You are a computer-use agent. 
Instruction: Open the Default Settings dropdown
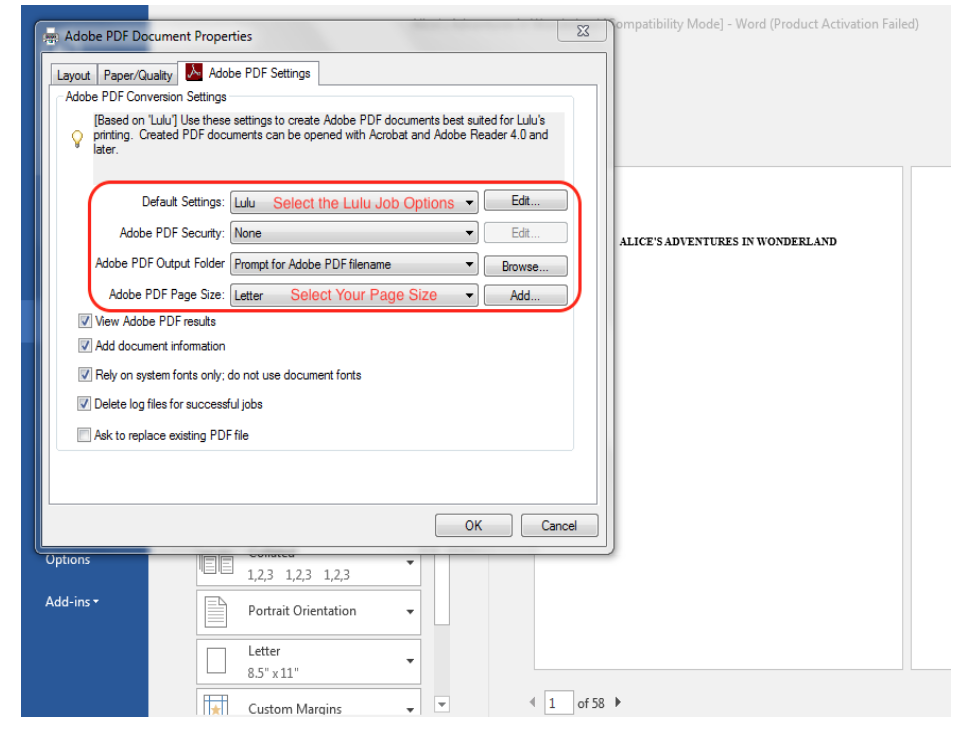click(354, 202)
